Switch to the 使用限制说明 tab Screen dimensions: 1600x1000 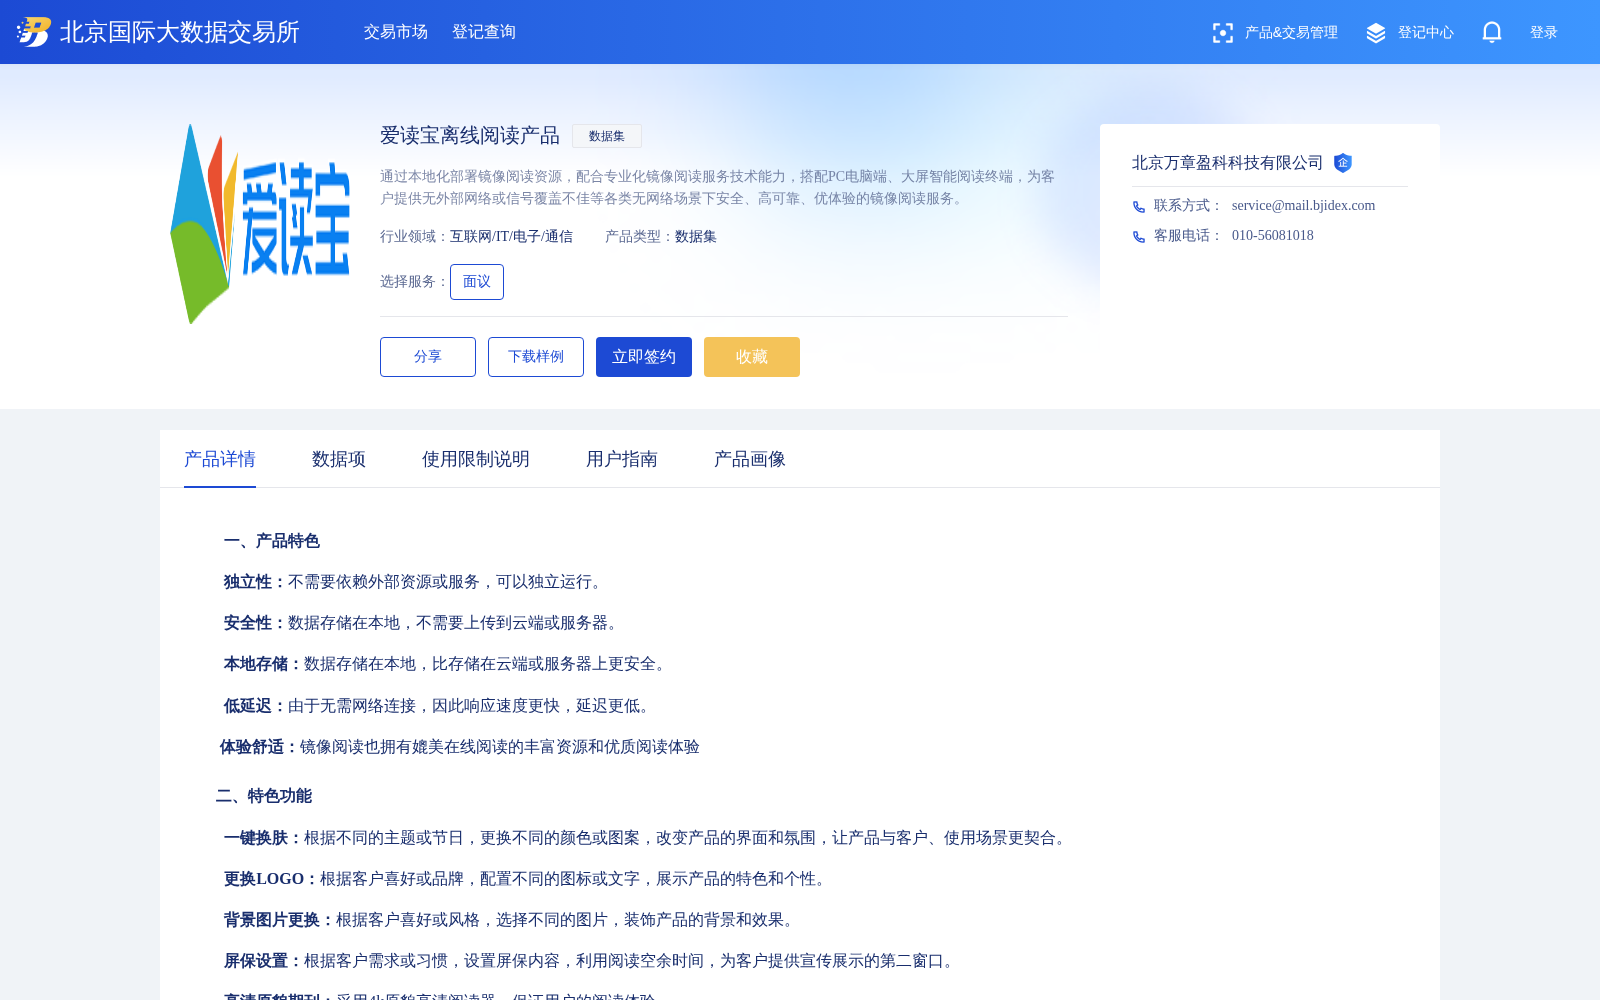476,459
